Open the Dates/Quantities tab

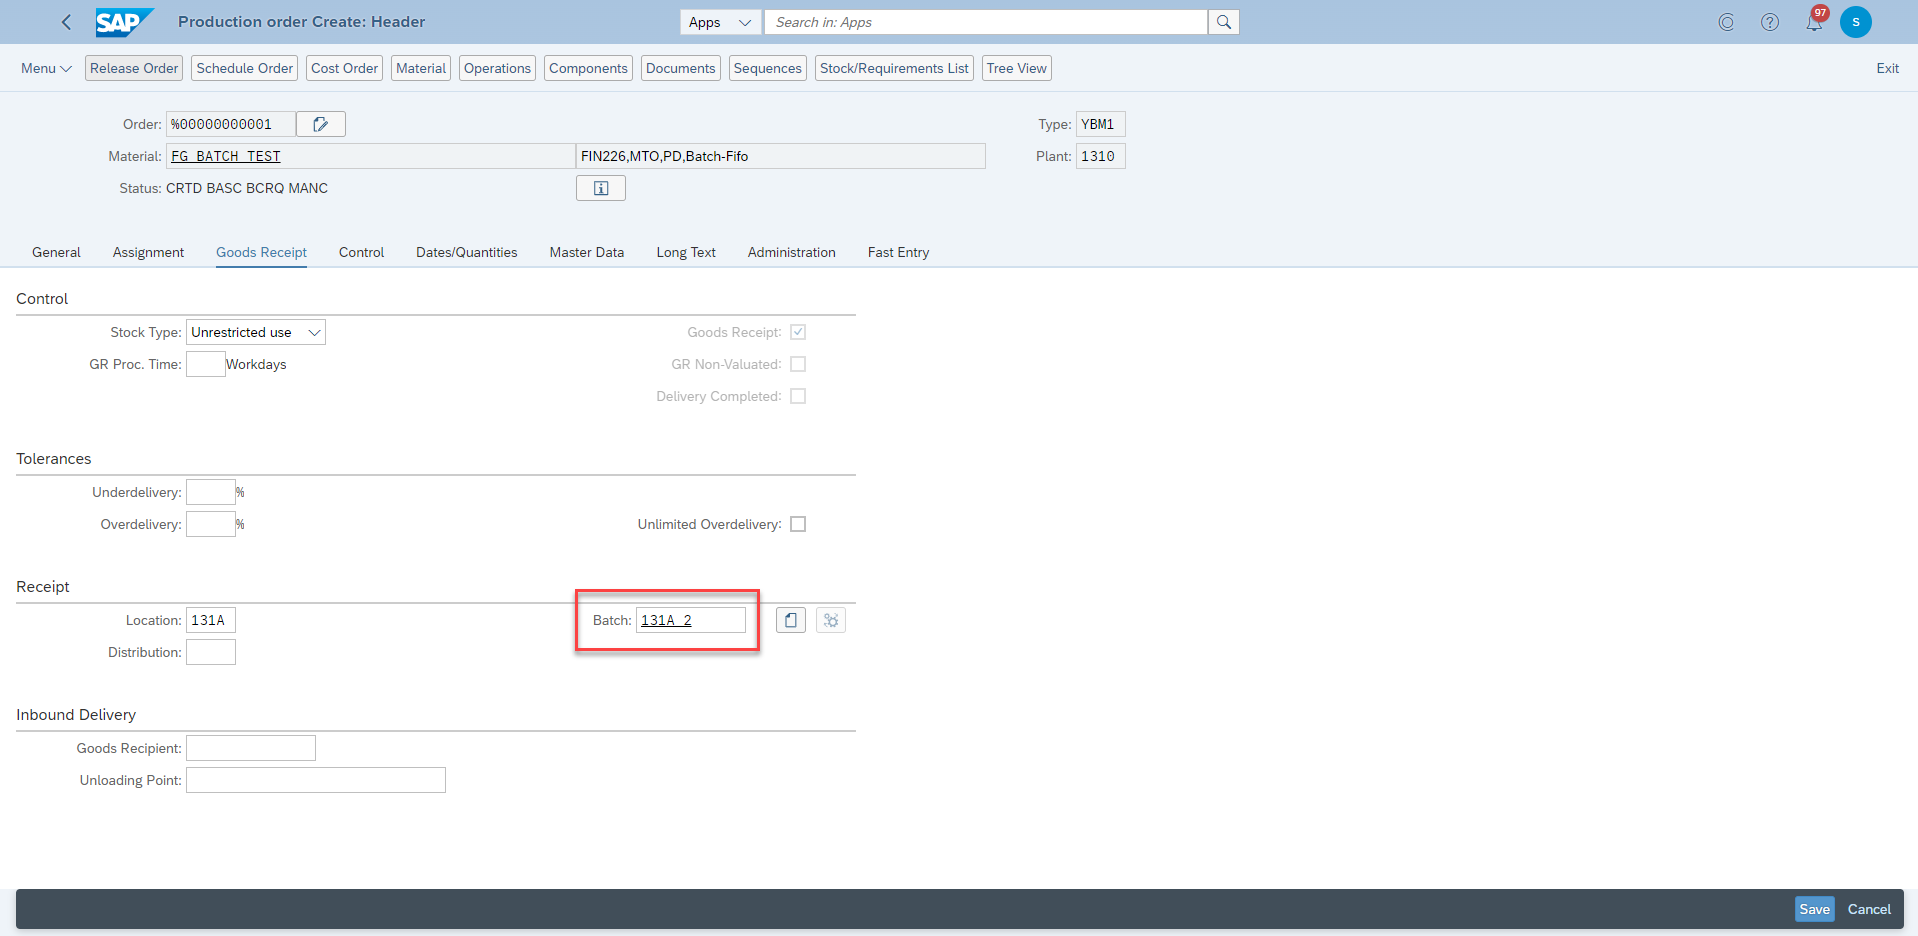(x=467, y=252)
